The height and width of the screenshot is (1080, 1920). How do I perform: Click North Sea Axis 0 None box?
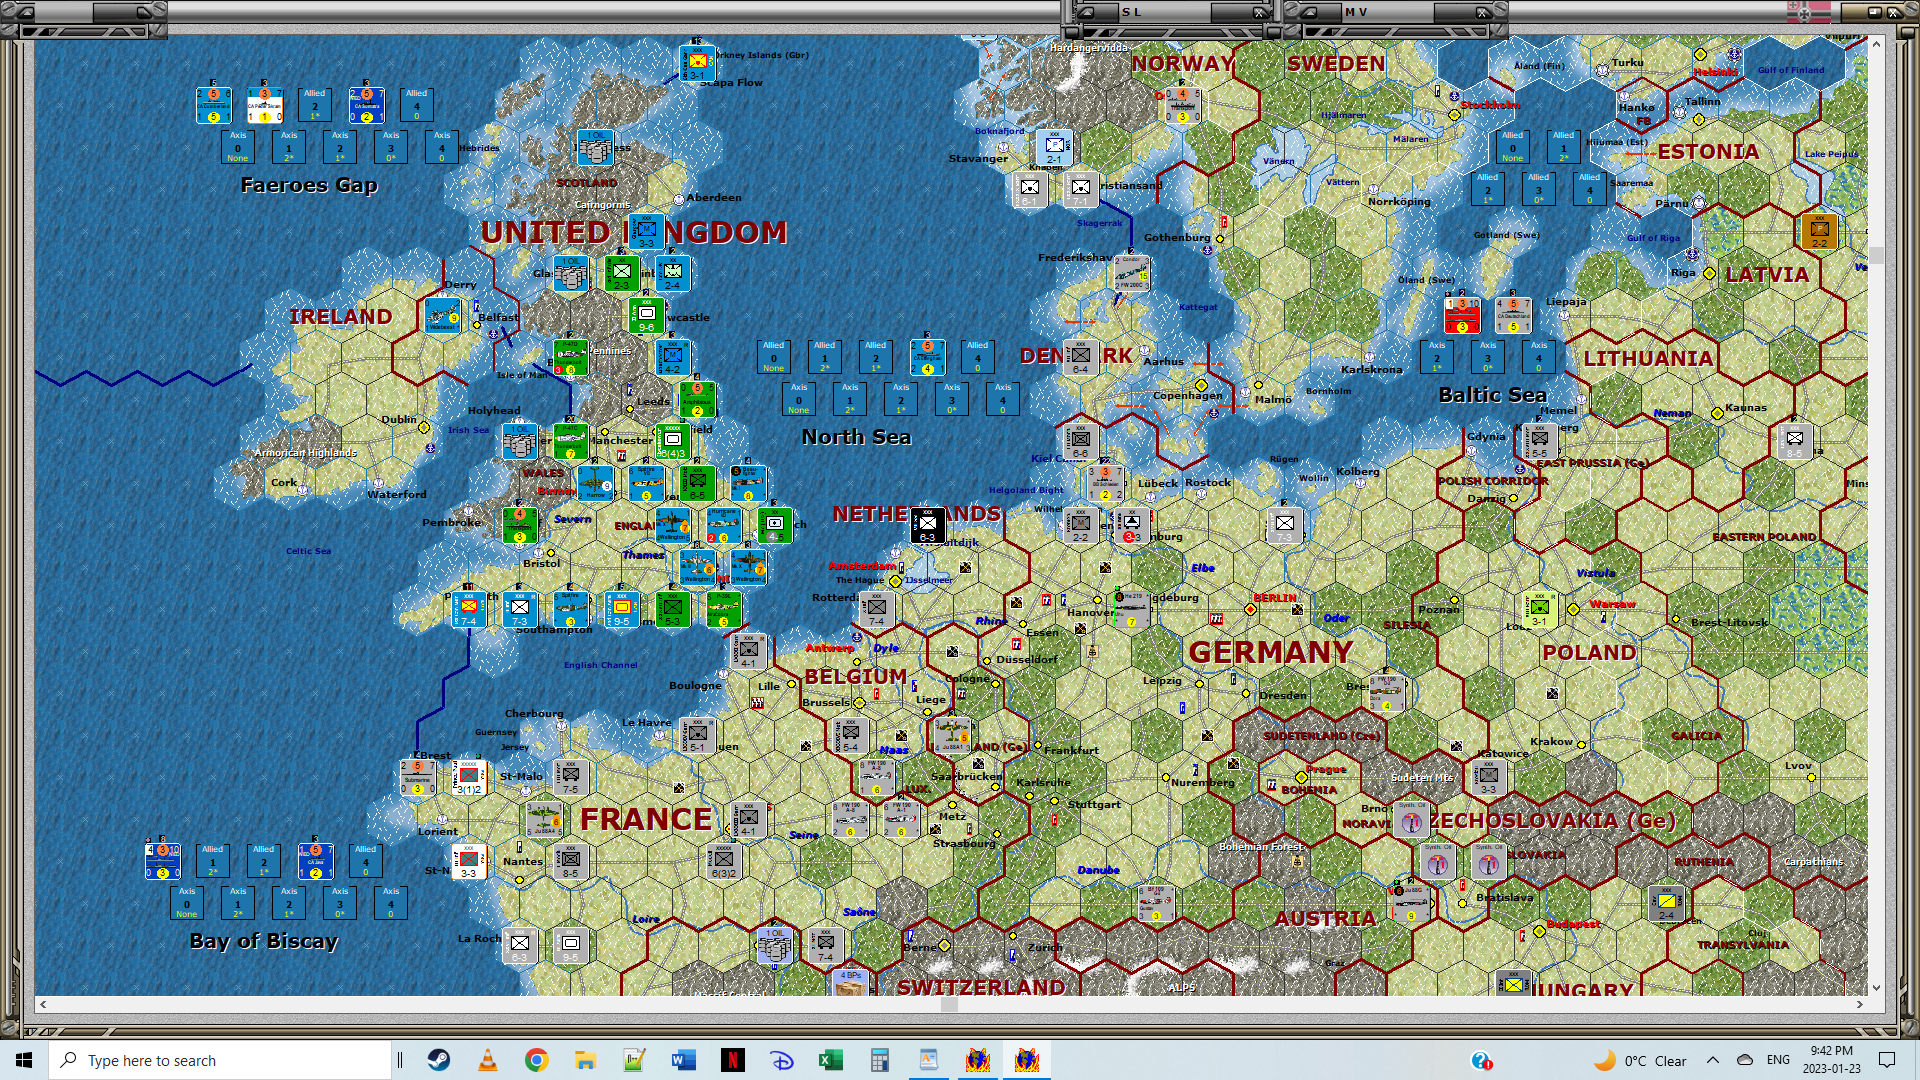coord(799,399)
